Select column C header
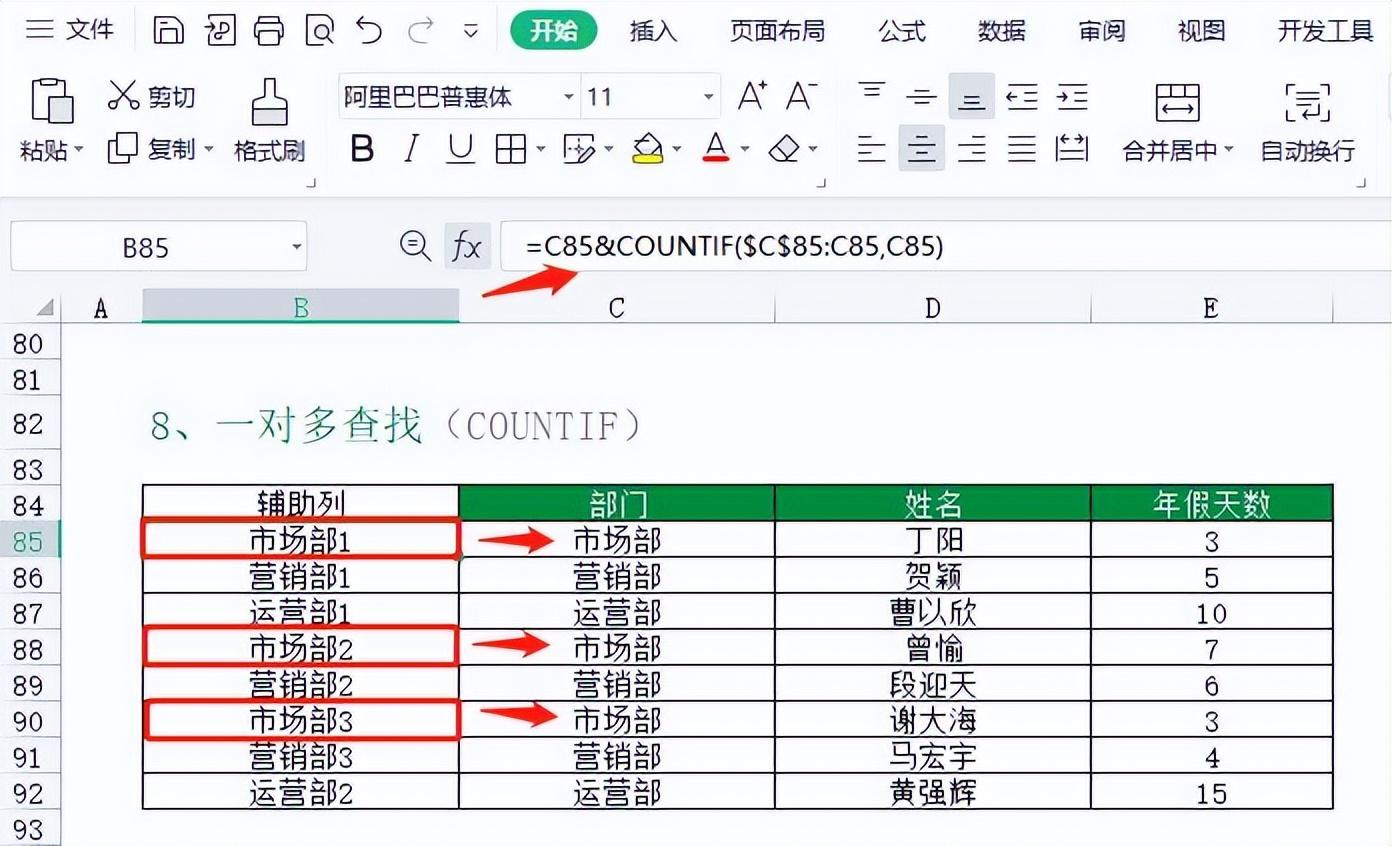The width and height of the screenshot is (1392, 846). click(617, 307)
